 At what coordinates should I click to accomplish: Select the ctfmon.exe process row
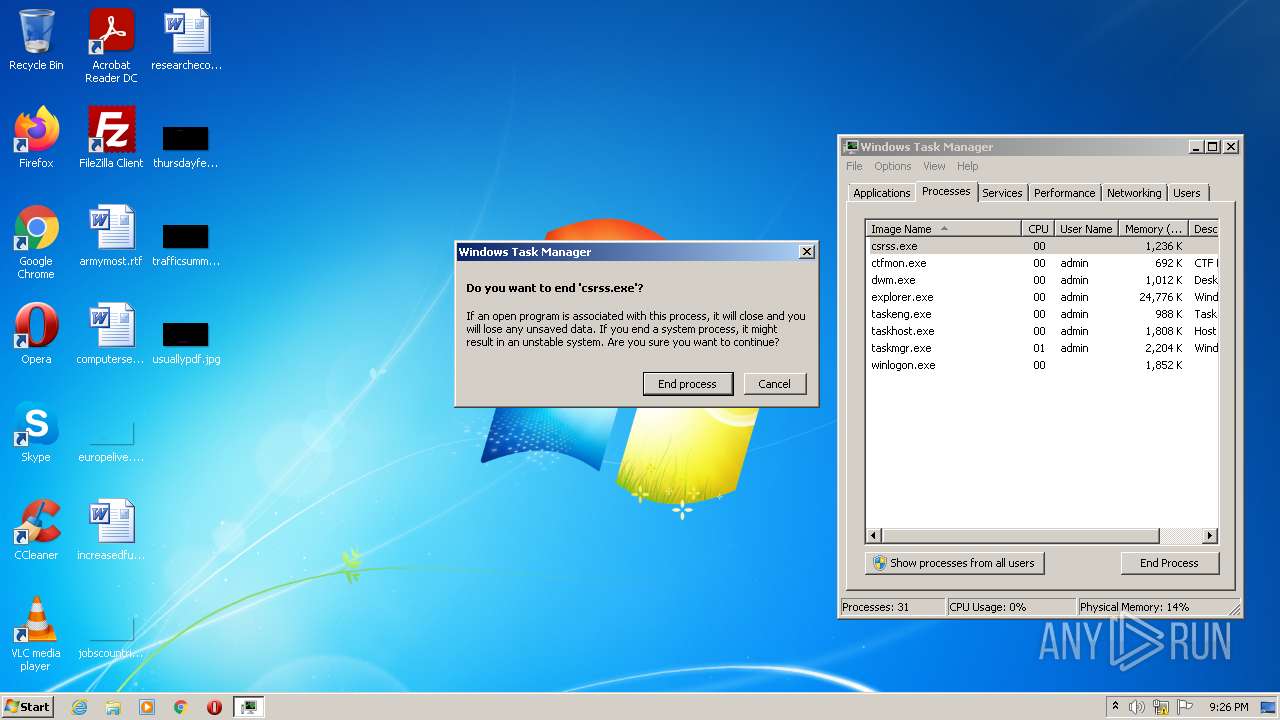1042,263
